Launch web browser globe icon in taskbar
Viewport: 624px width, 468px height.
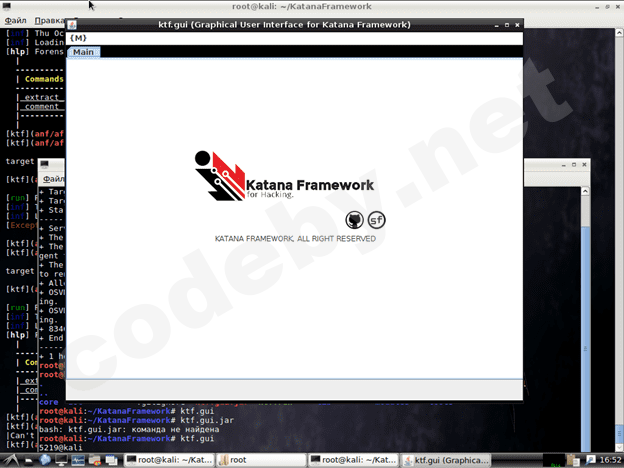pos(45,460)
